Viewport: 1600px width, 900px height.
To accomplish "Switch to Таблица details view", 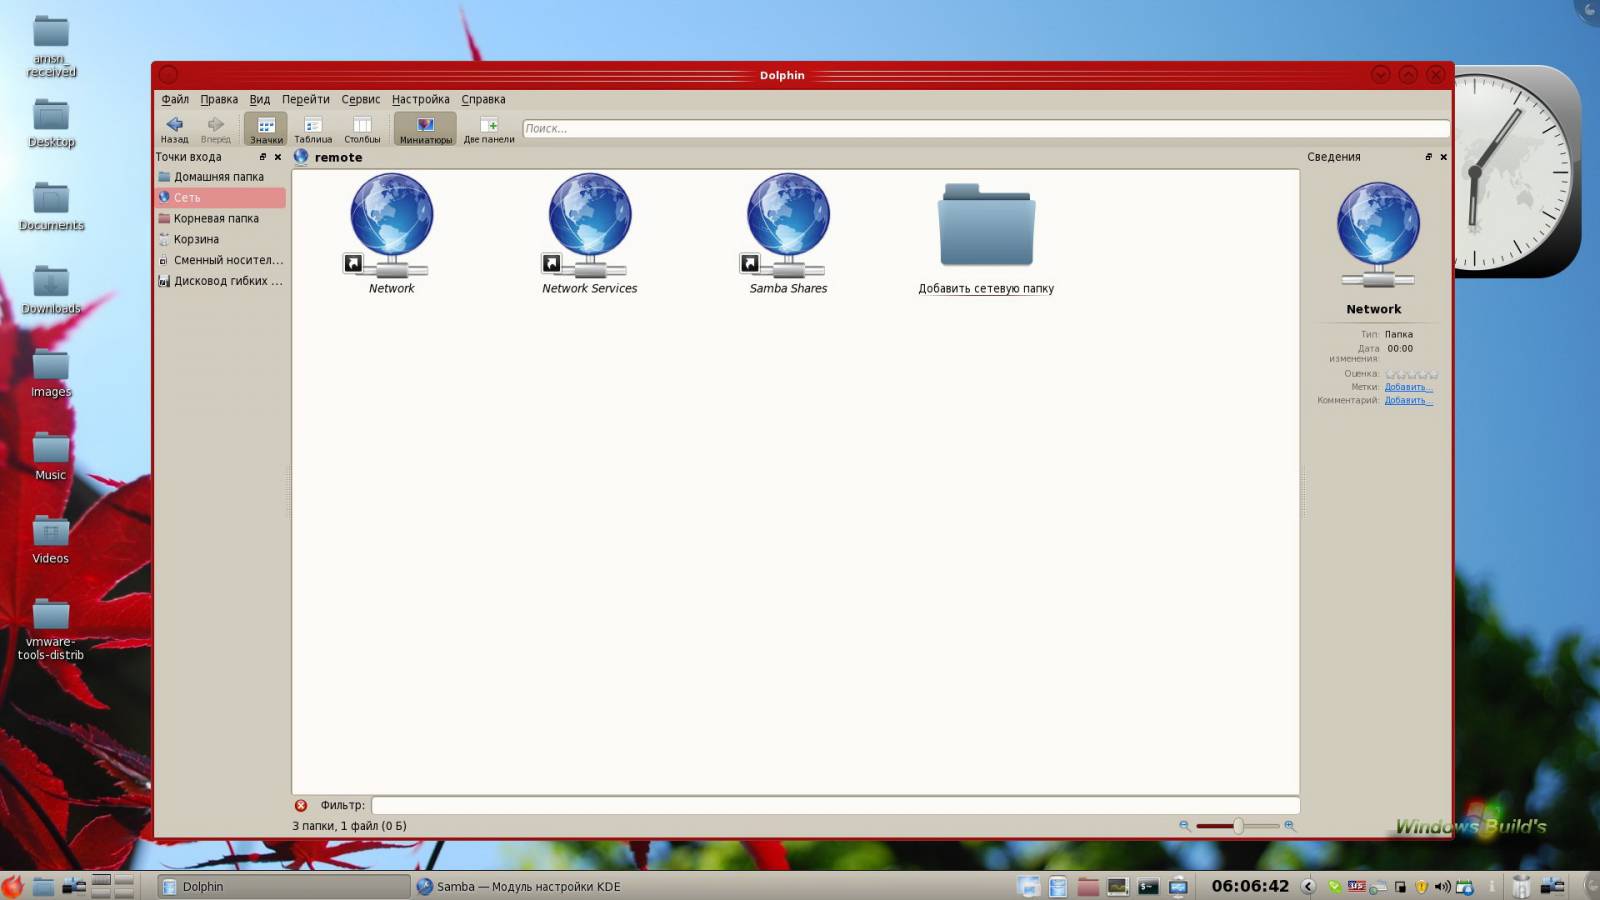I will pos(313,128).
